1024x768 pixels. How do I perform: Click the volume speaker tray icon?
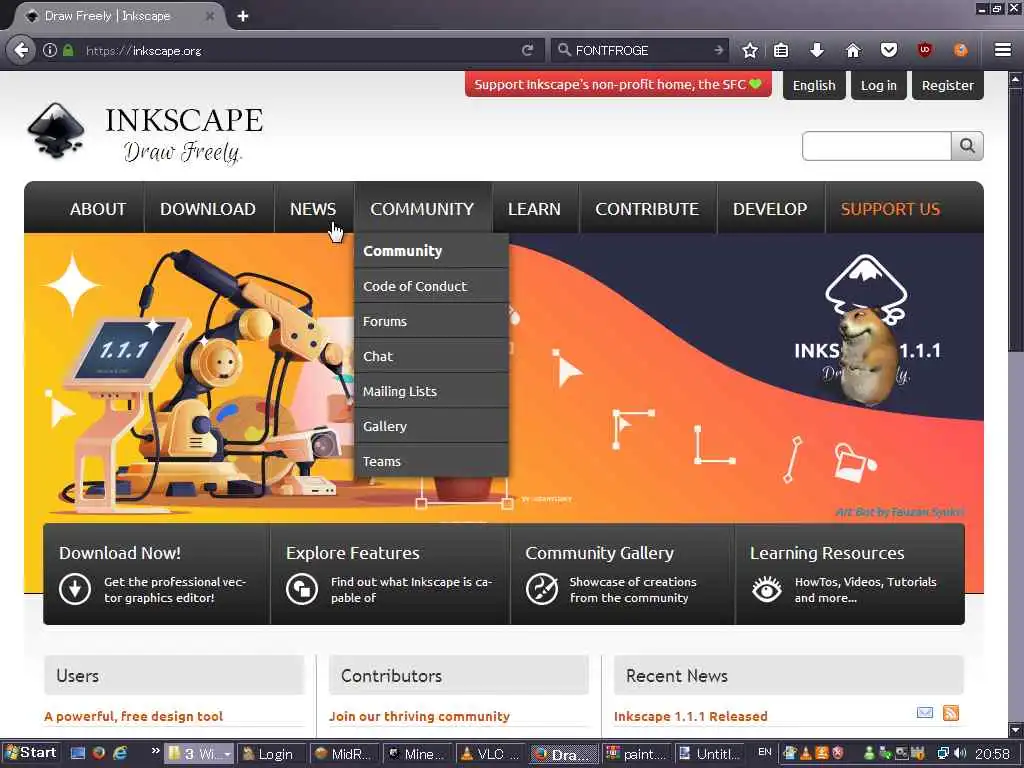pos(961,754)
